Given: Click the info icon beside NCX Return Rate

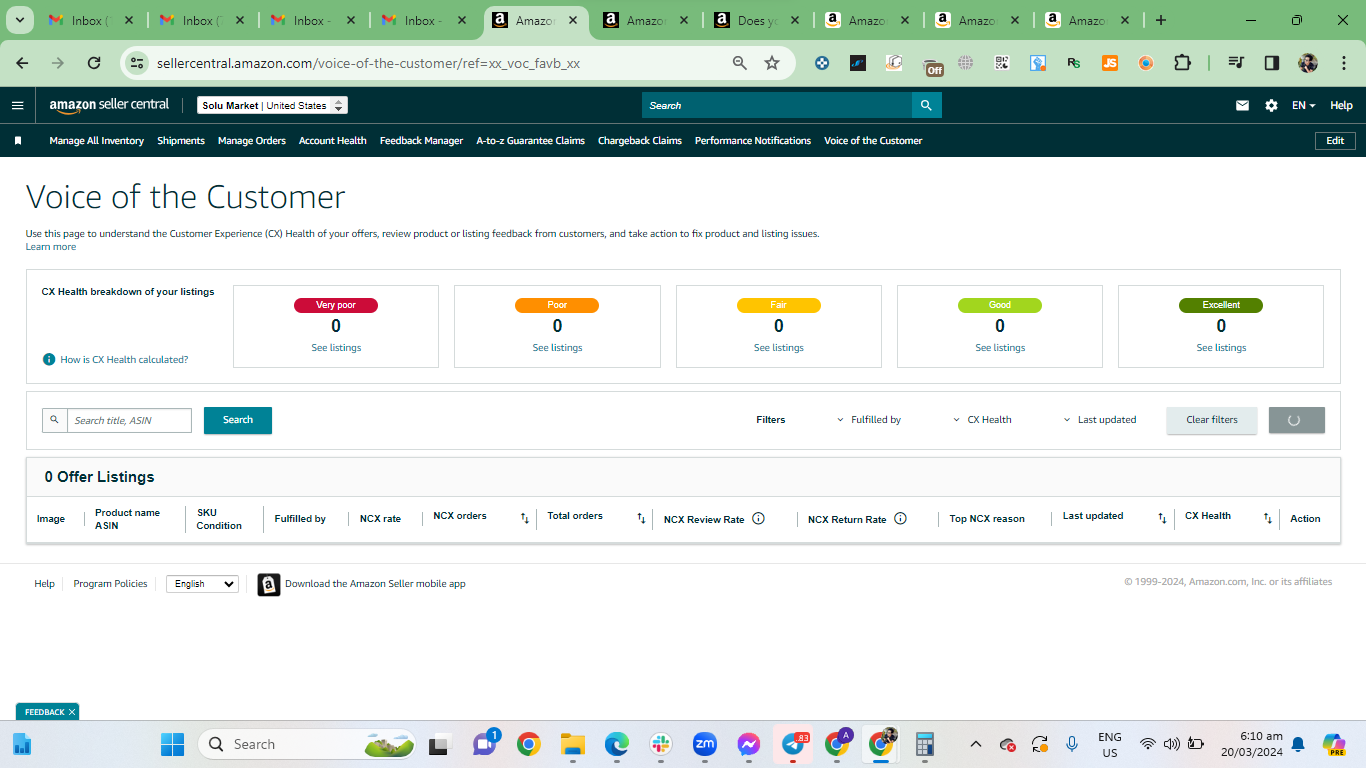Looking at the screenshot, I should tap(900, 518).
